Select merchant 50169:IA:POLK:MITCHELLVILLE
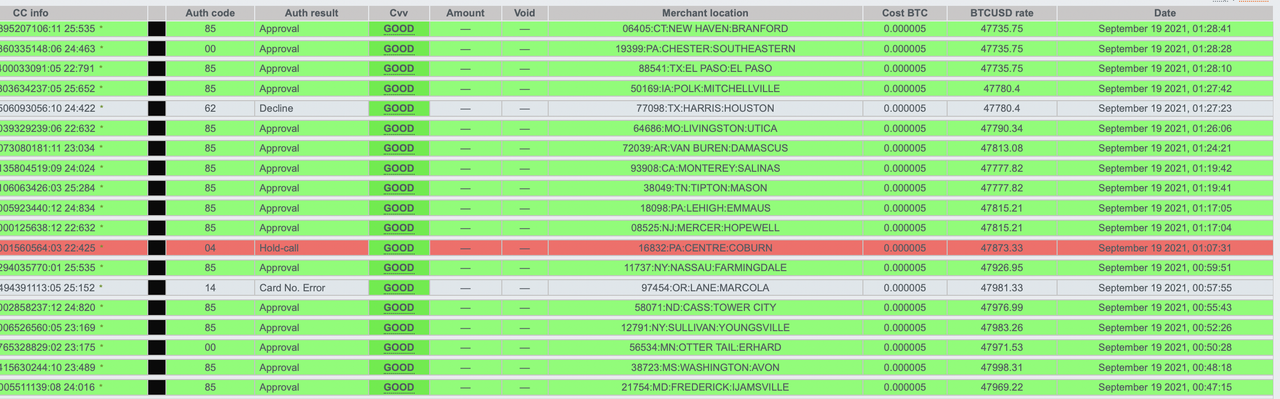This screenshot has height=399, width=1280. click(705, 89)
